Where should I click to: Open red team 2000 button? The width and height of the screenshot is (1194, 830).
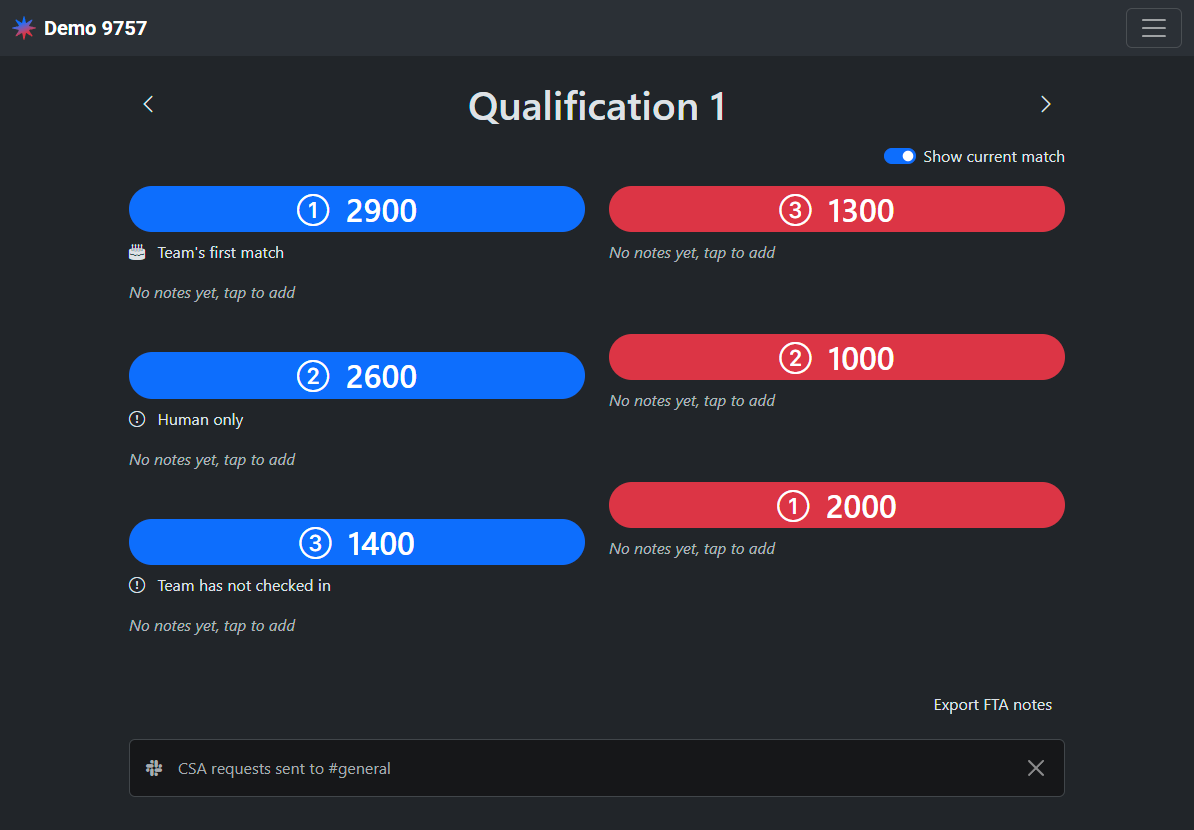(836, 506)
